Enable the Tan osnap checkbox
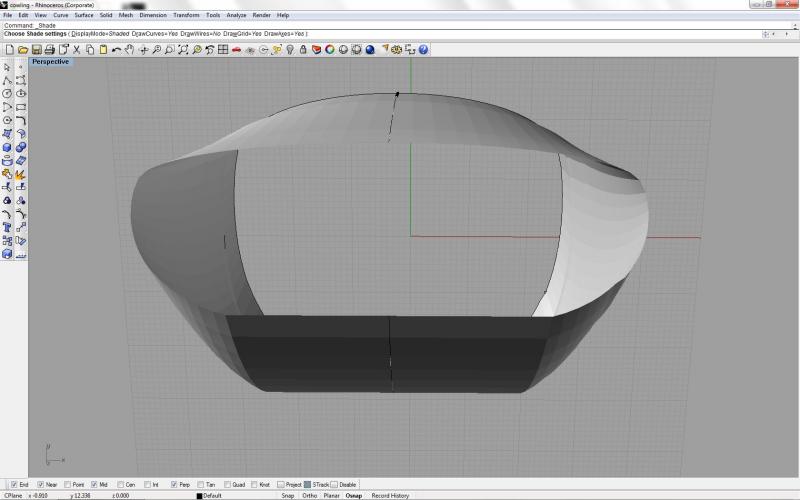The width and height of the screenshot is (800, 500). coord(201,485)
